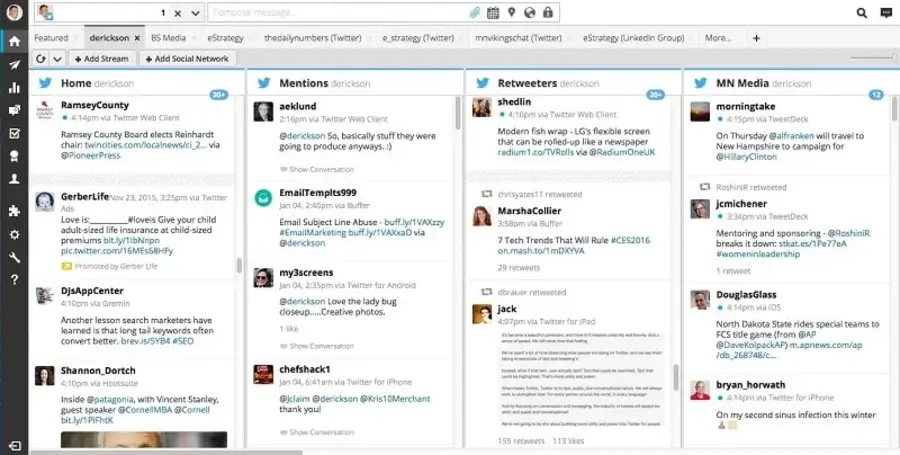Expand the social profile picker dropdown

click(x=195, y=13)
